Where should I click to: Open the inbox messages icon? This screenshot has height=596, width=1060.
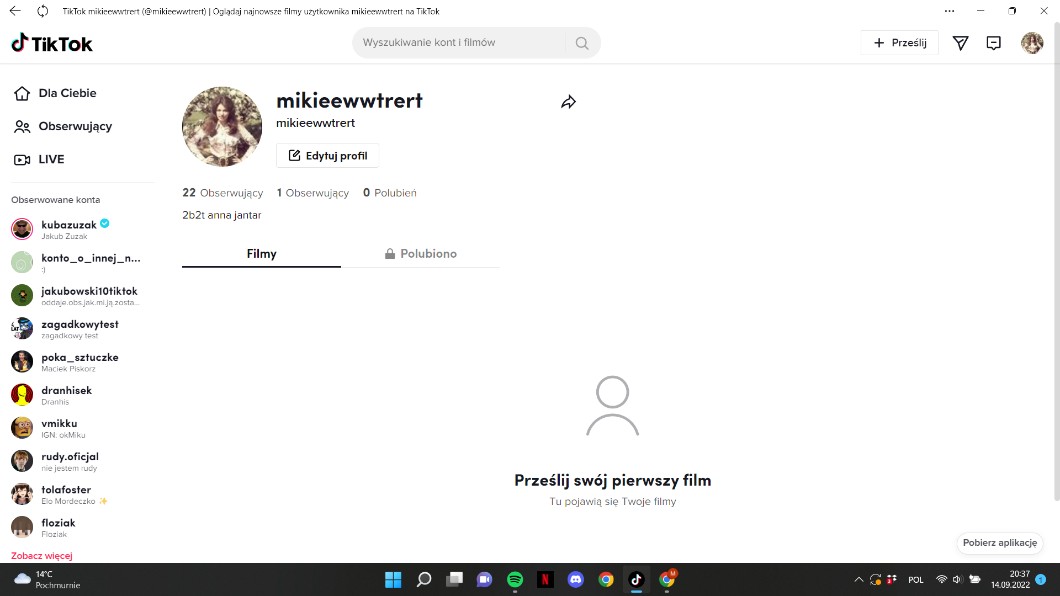coord(993,43)
